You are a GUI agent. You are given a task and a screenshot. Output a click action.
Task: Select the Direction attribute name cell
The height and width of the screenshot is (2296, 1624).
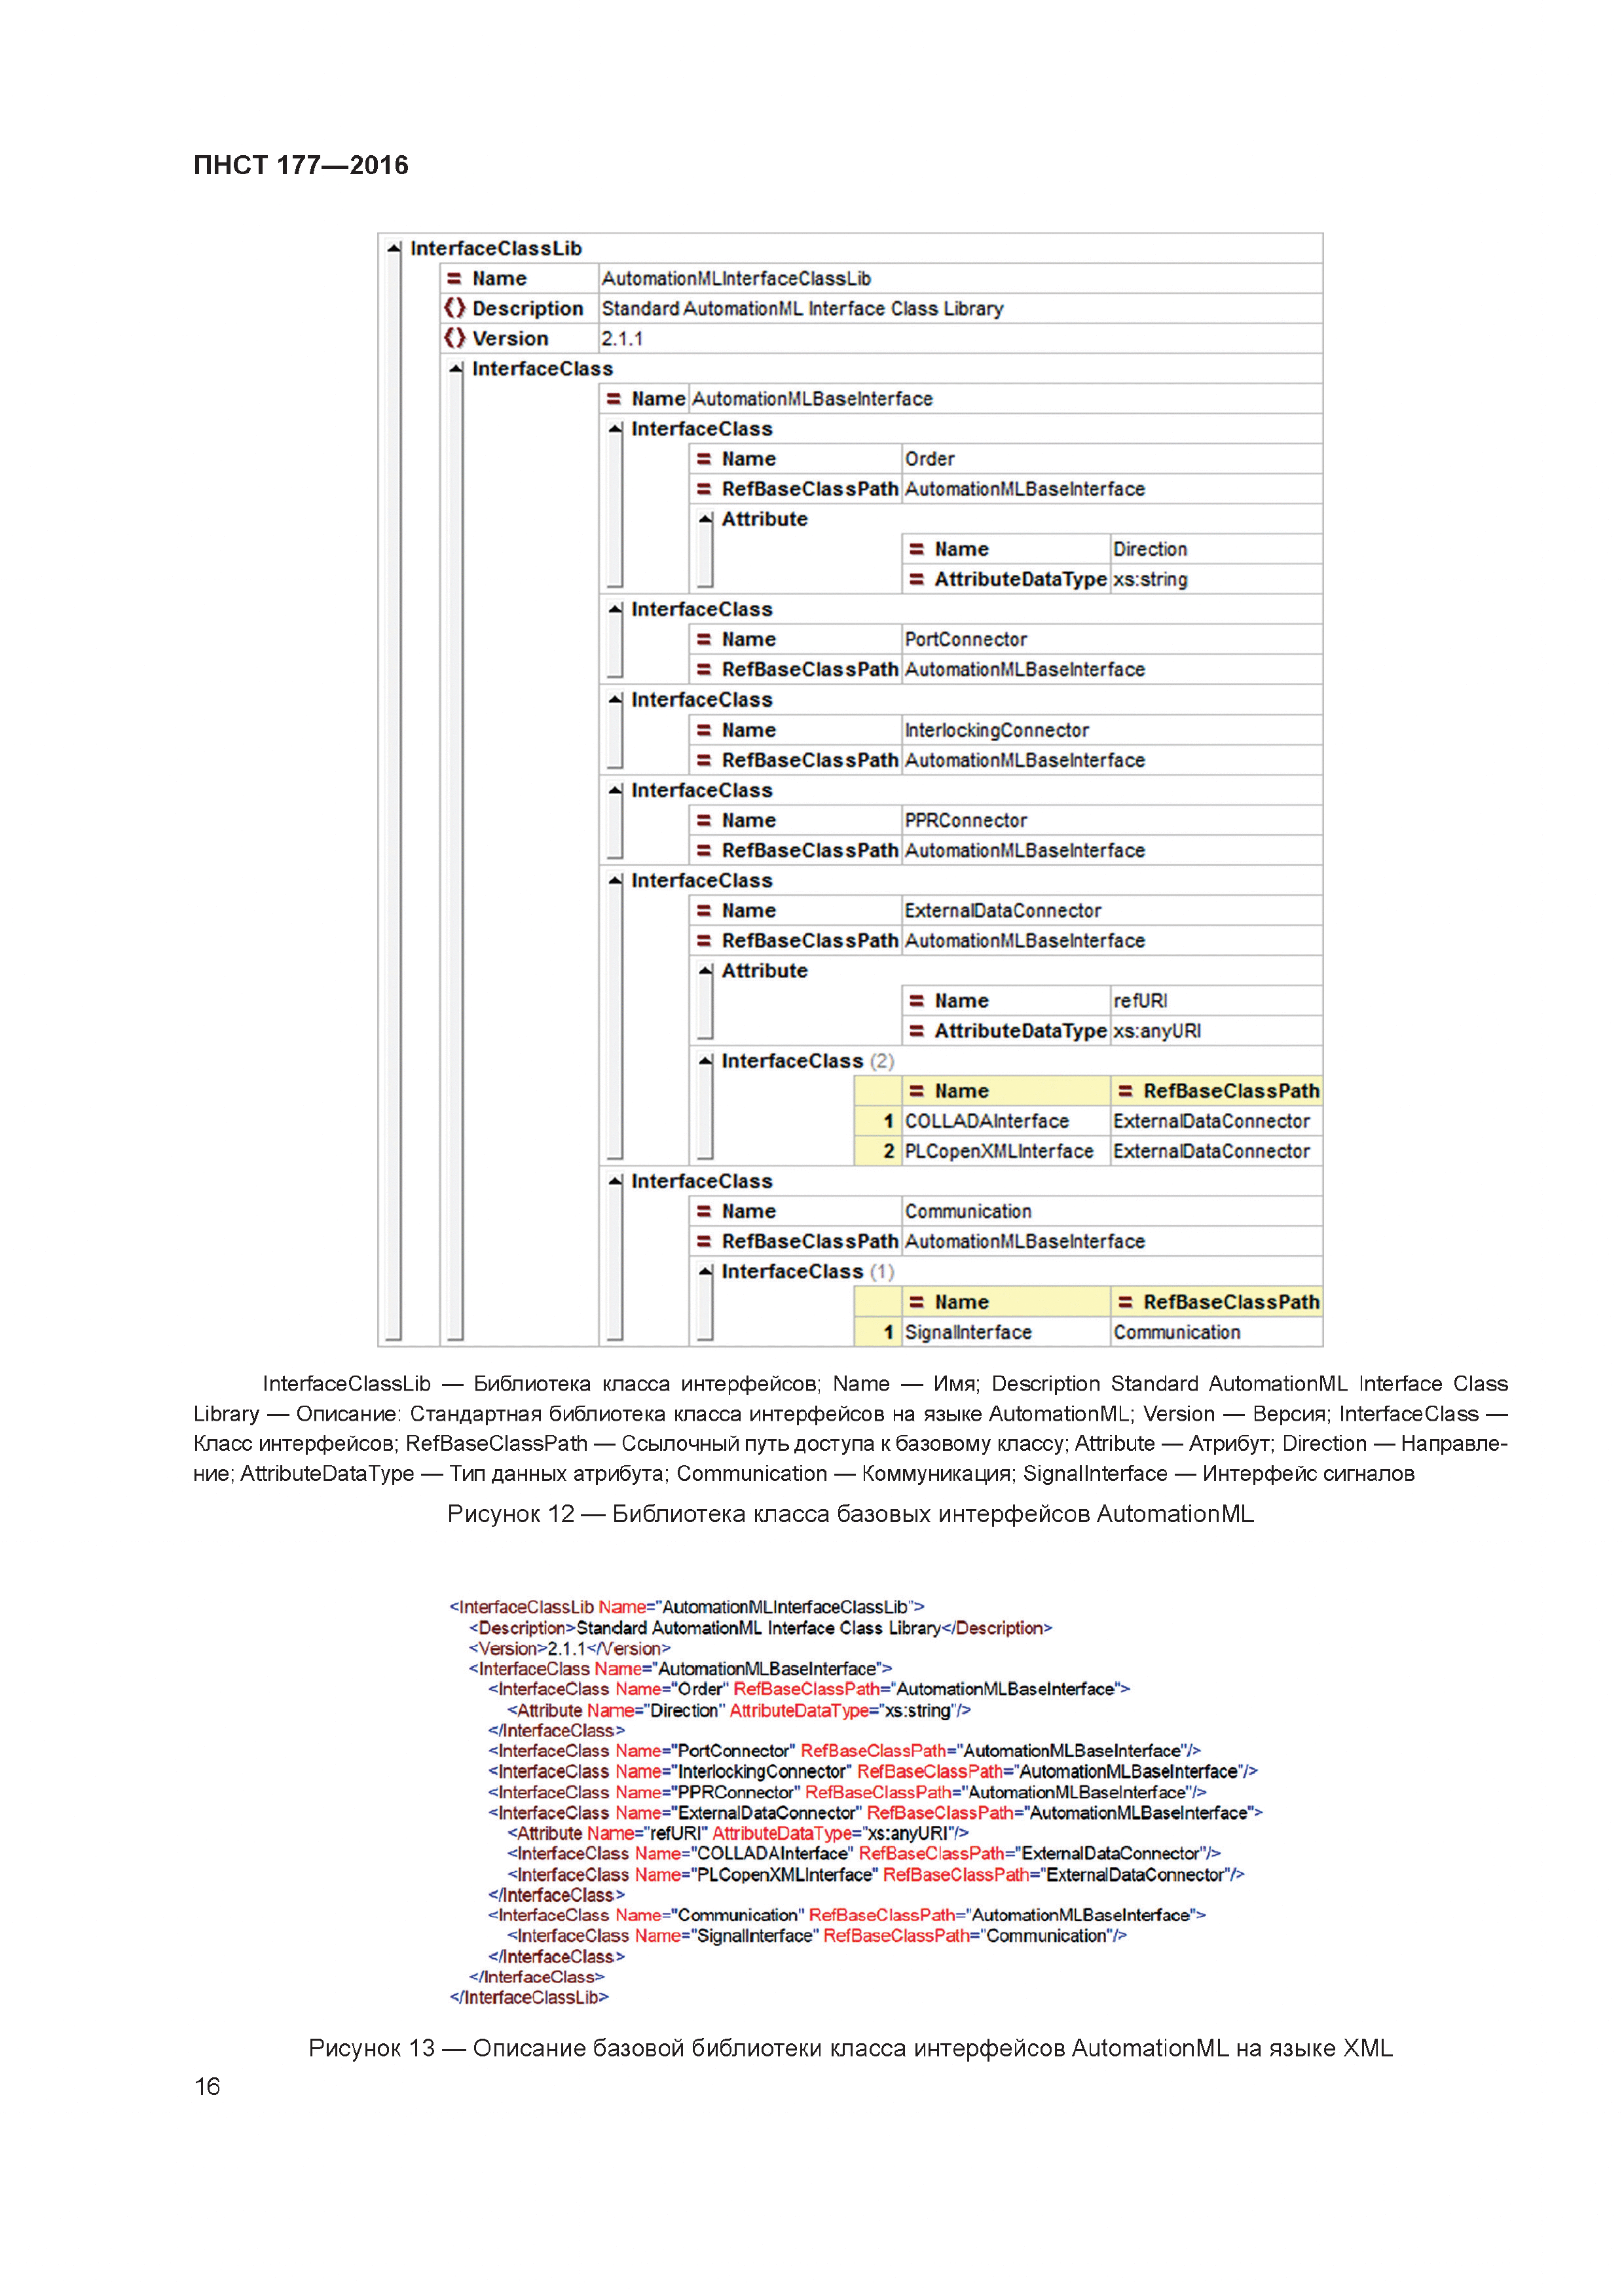tap(1216, 549)
